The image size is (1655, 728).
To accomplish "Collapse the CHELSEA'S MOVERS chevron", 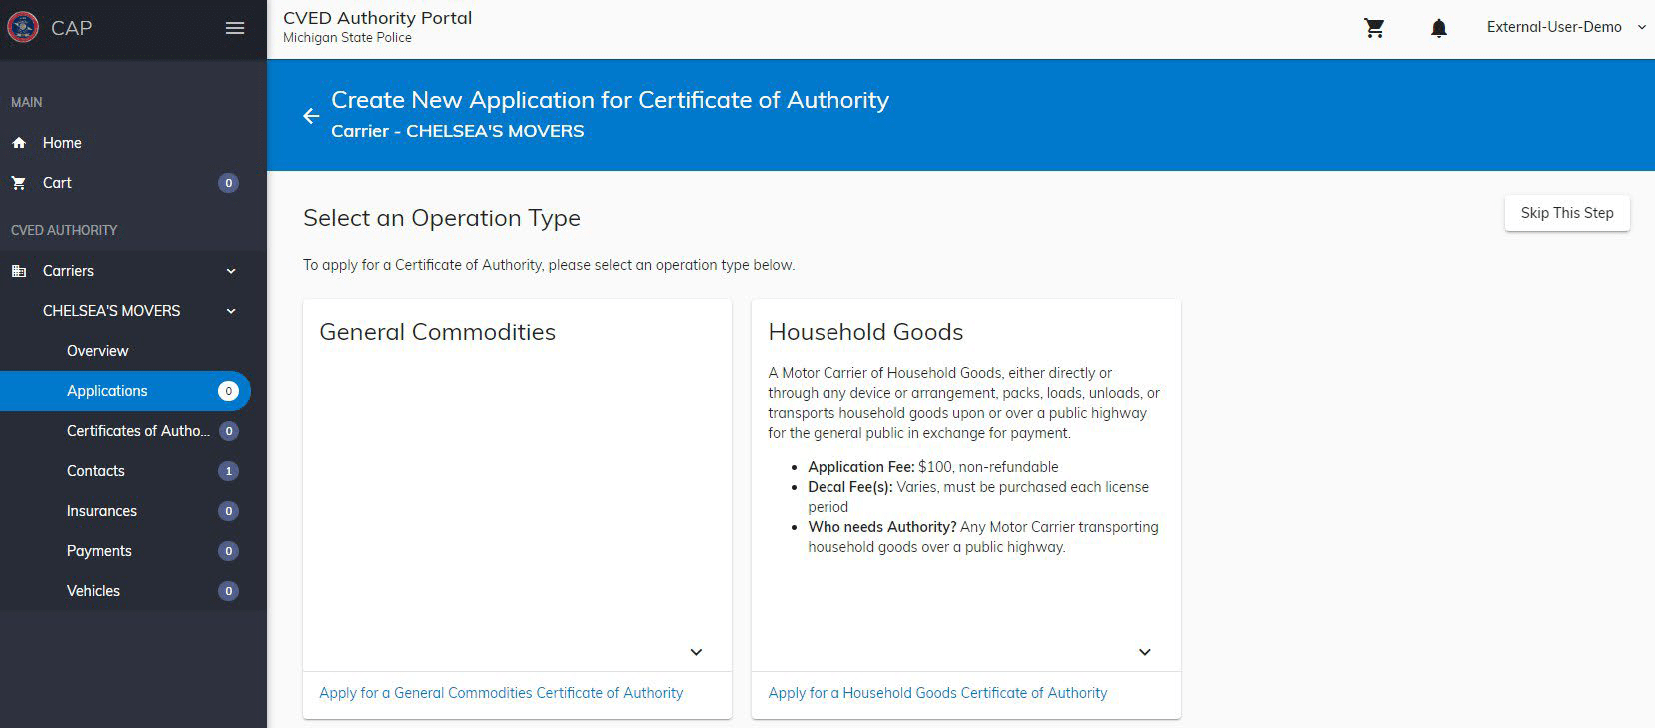I will [x=231, y=311].
